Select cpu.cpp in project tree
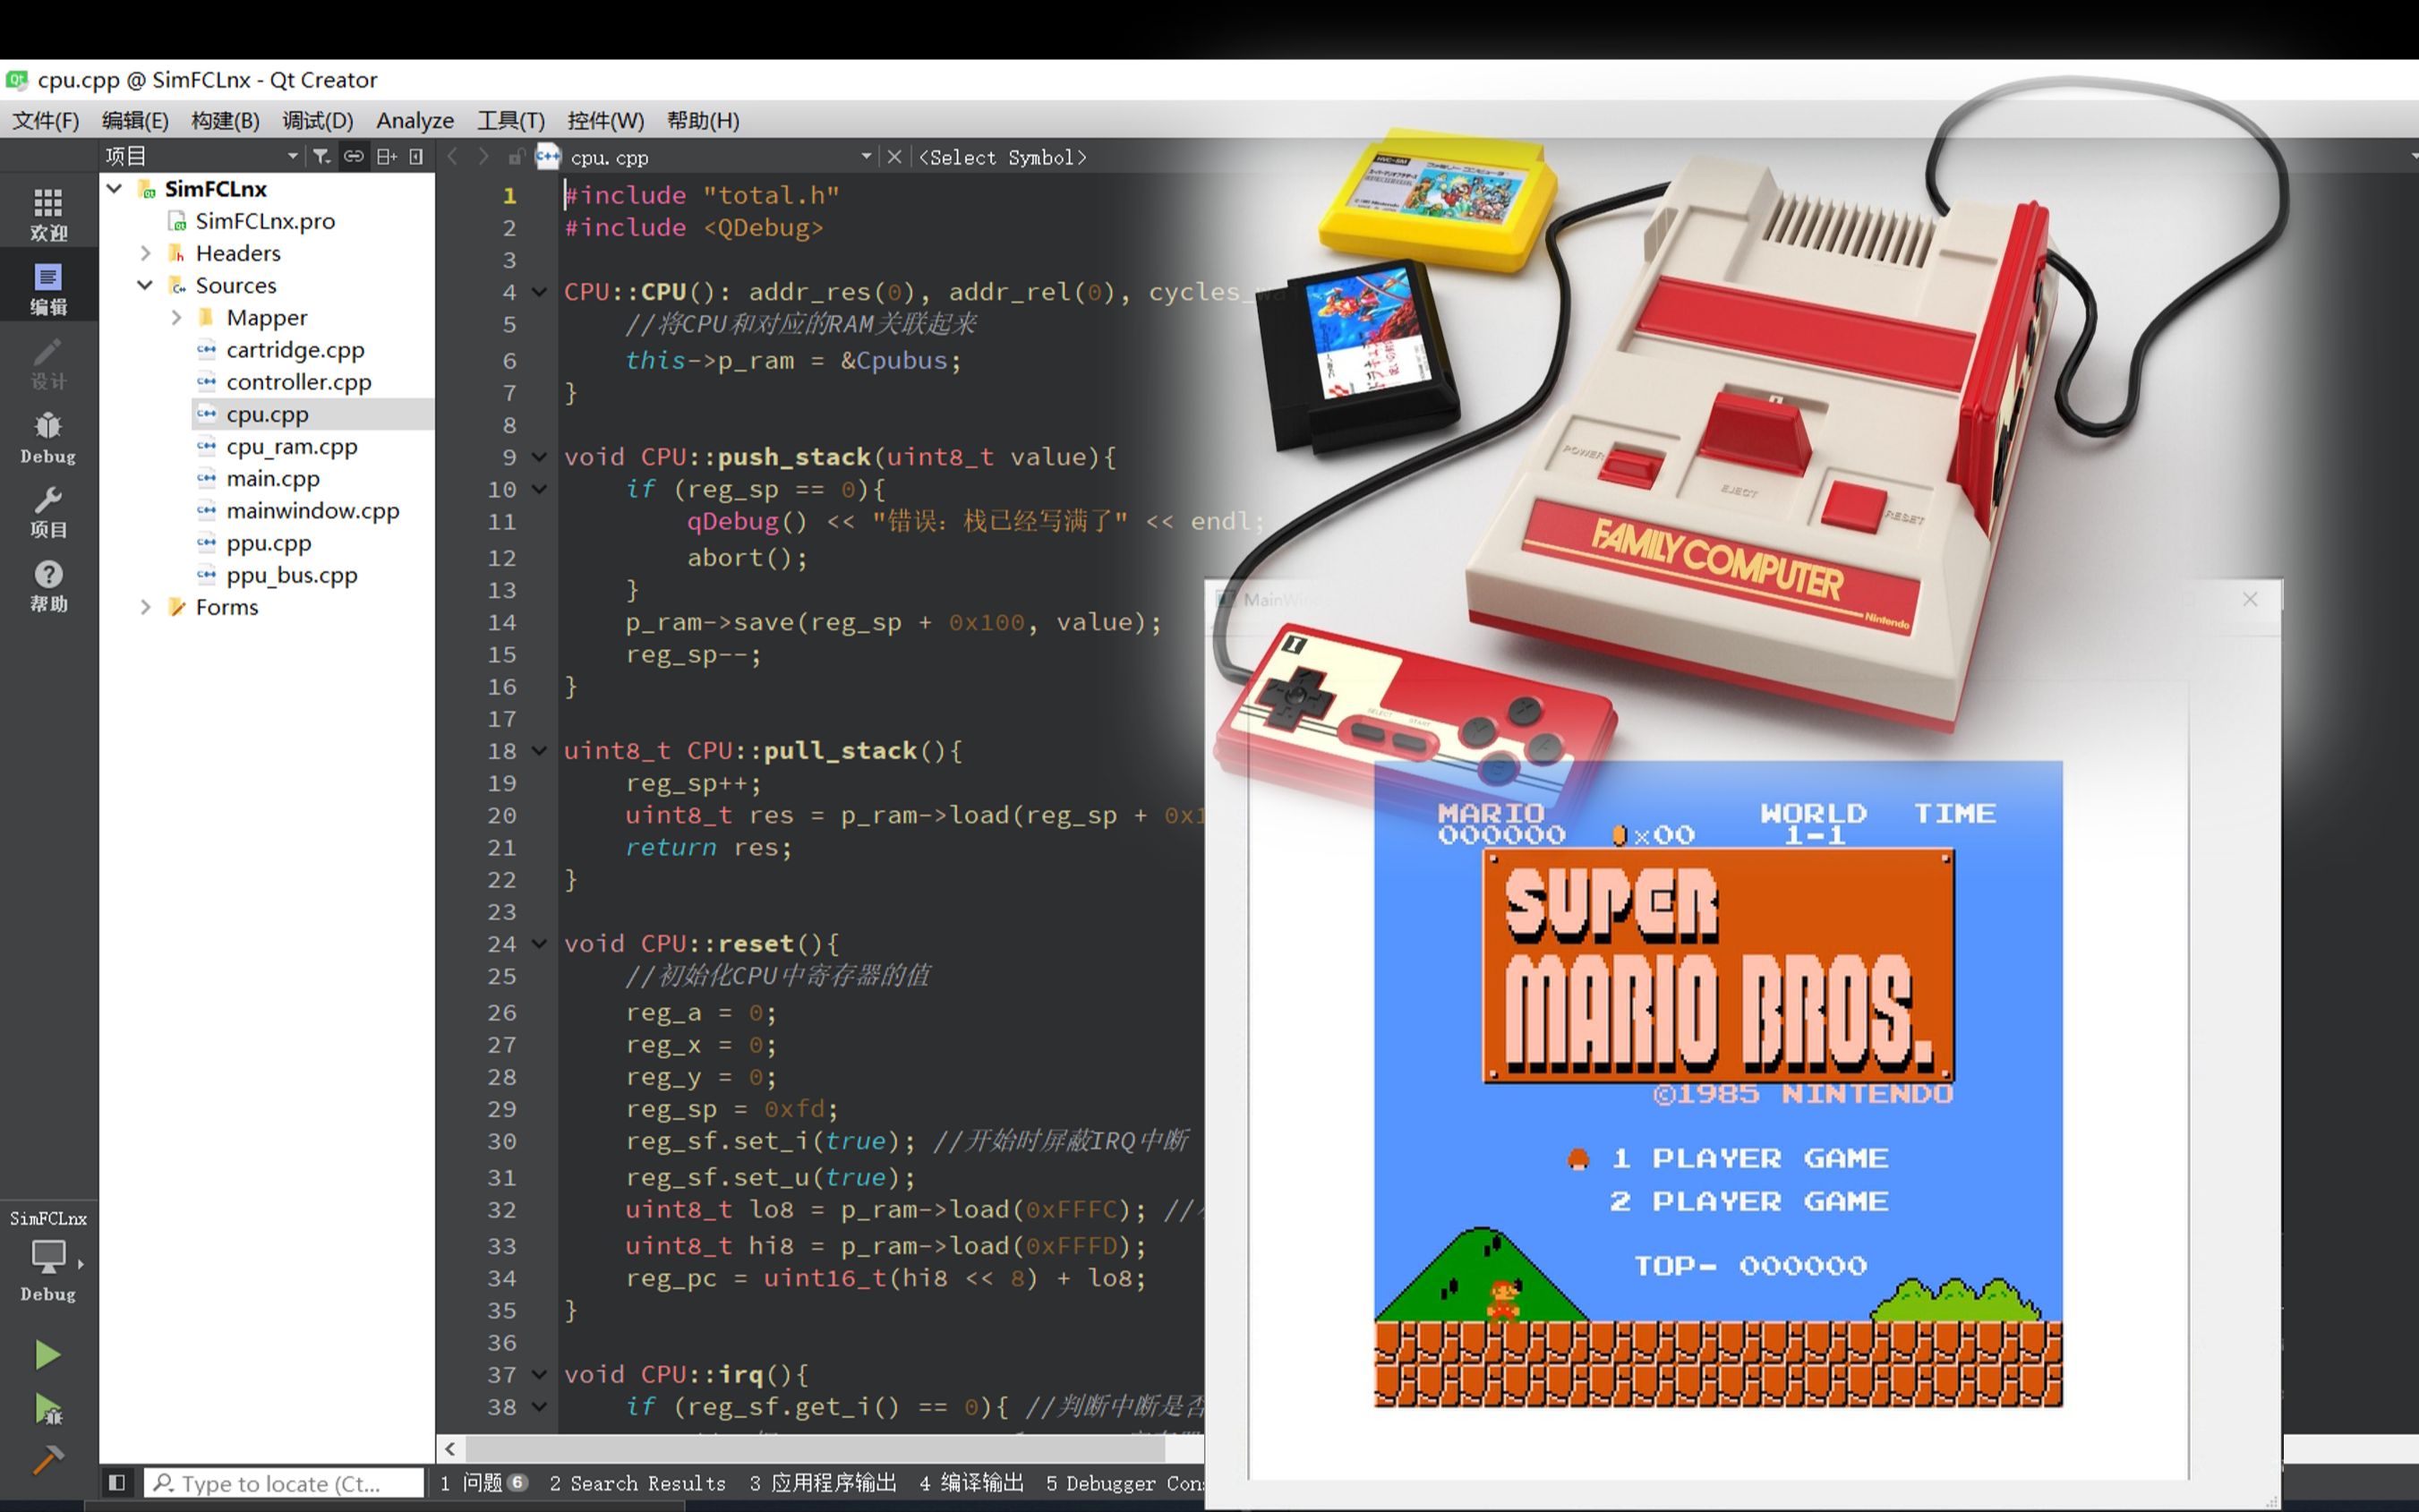This screenshot has height=1512, width=2419. [267, 414]
